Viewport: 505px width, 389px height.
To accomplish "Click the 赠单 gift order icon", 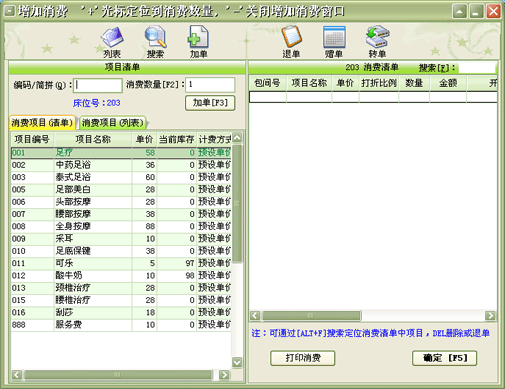I will (x=334, y=42).
